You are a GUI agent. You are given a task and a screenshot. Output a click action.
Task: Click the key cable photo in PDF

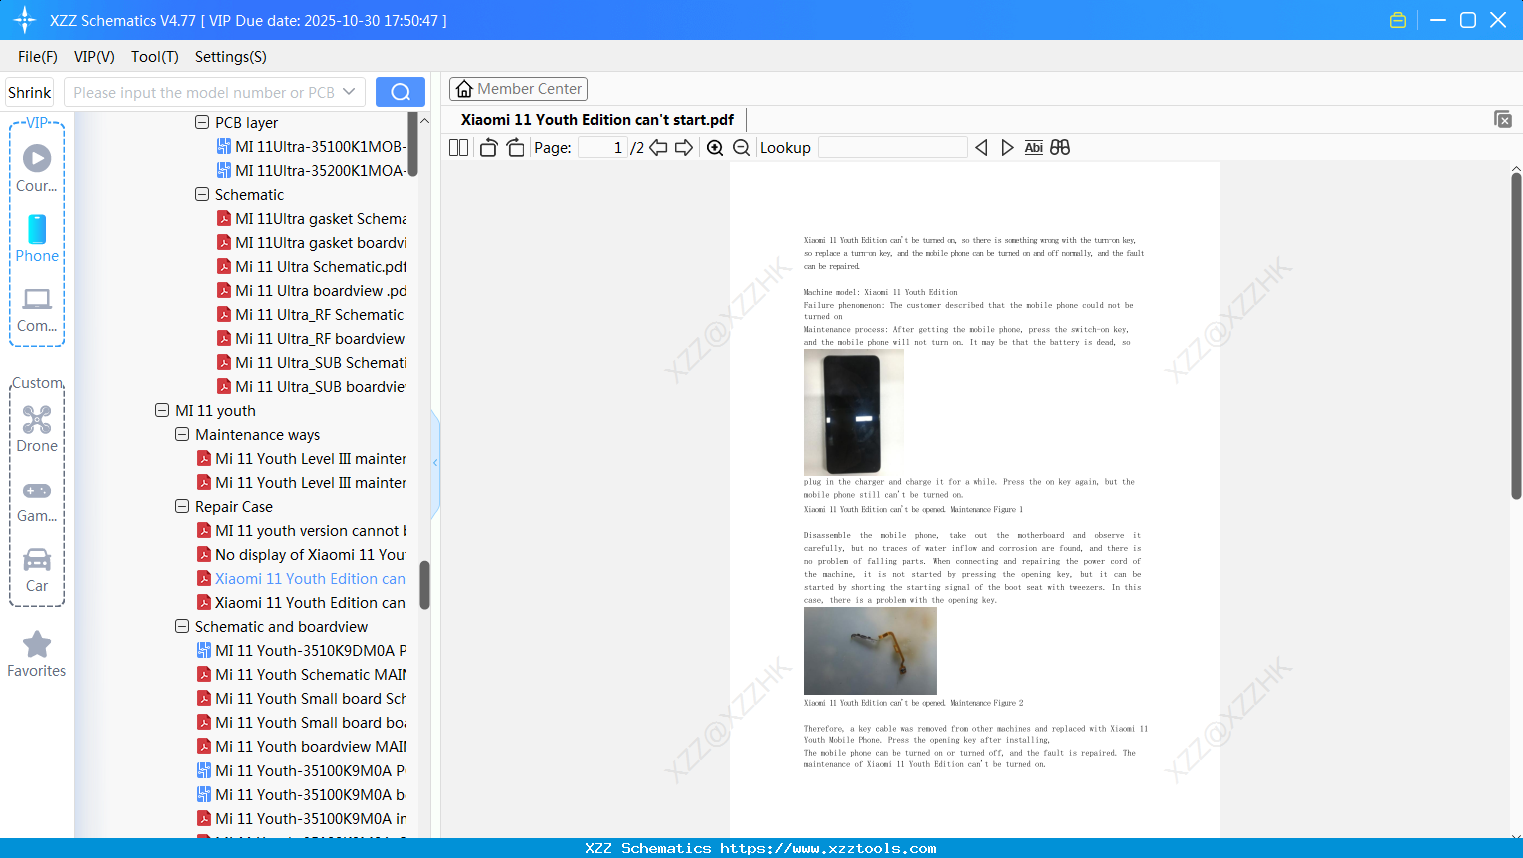click(x=870, y=651)
